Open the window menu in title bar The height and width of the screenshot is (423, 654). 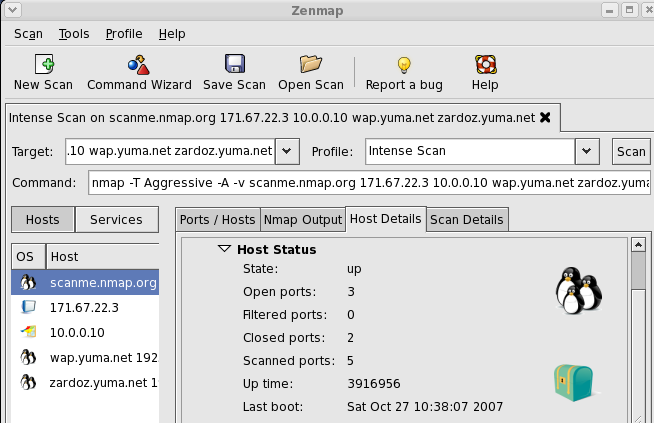click(13, 10)
